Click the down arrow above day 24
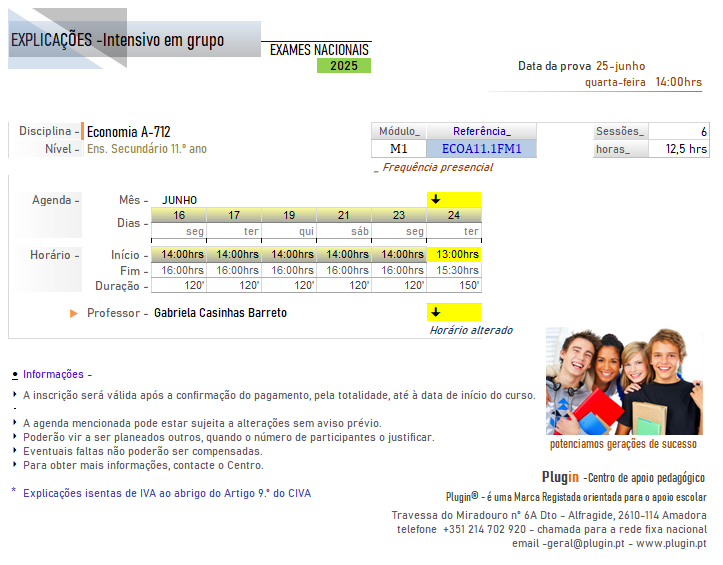The height and width of the screenshot is (565, 723). [x=436, y=200]
